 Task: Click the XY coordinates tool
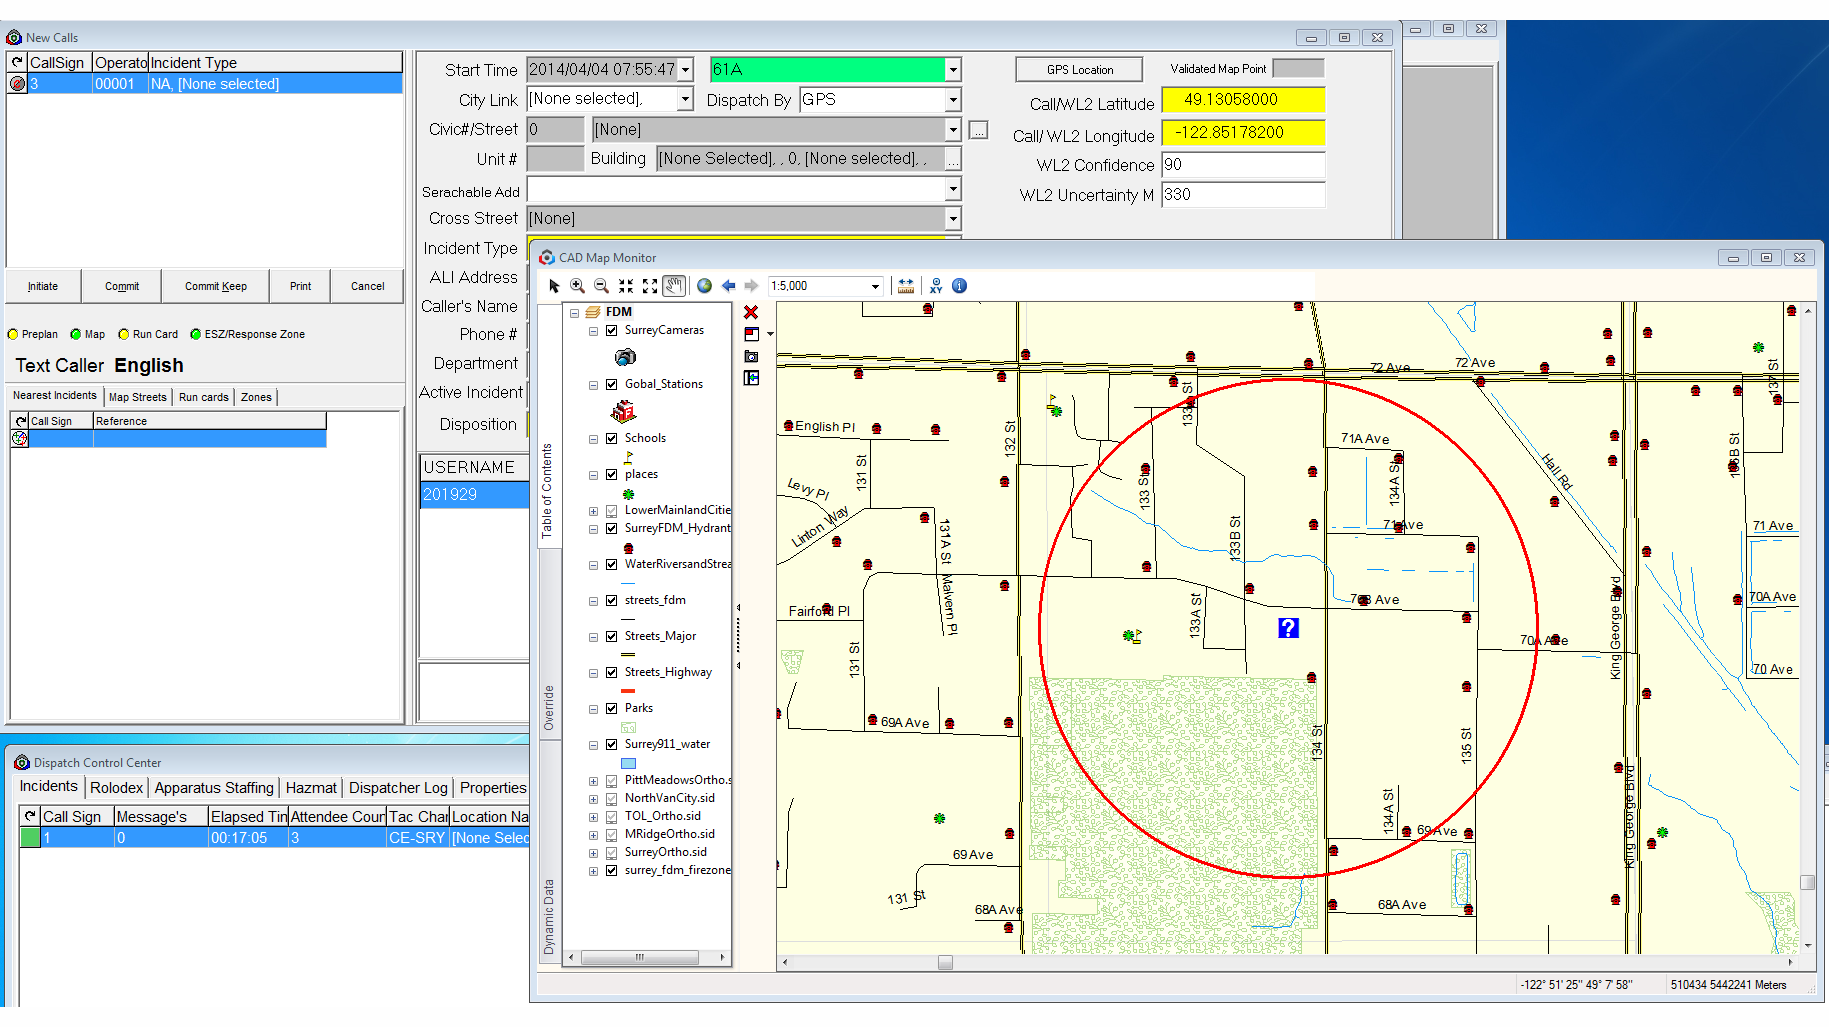pos(934,285)
